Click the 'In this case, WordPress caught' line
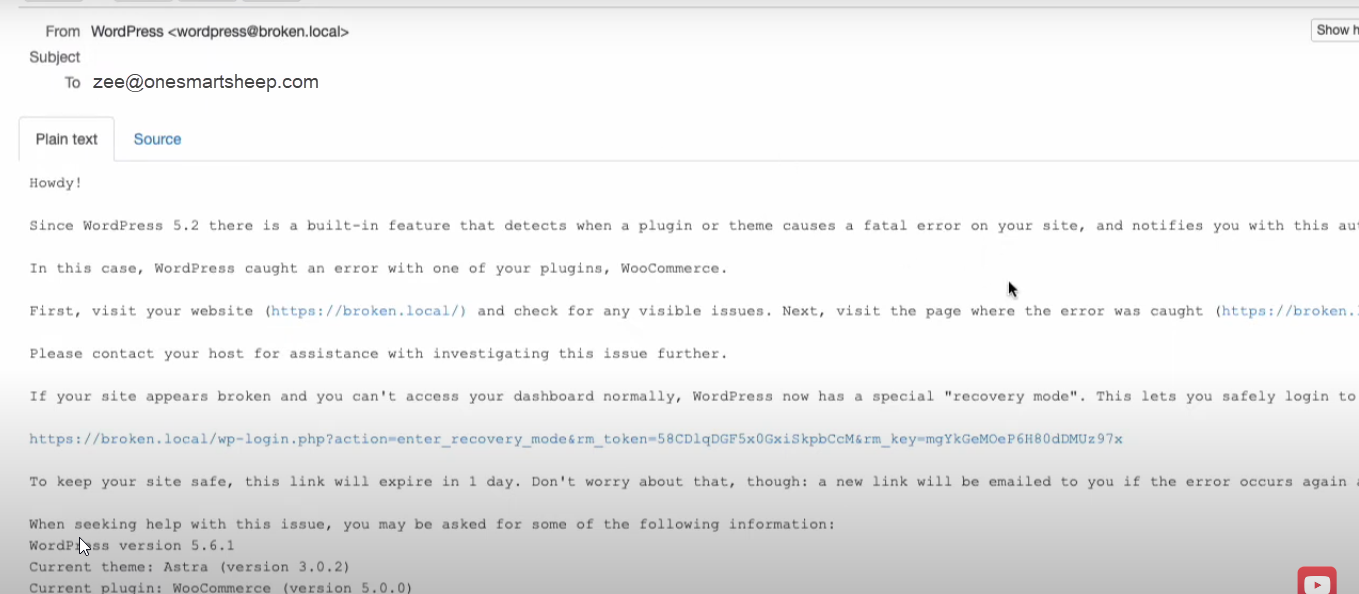 [x=378, y=268]
